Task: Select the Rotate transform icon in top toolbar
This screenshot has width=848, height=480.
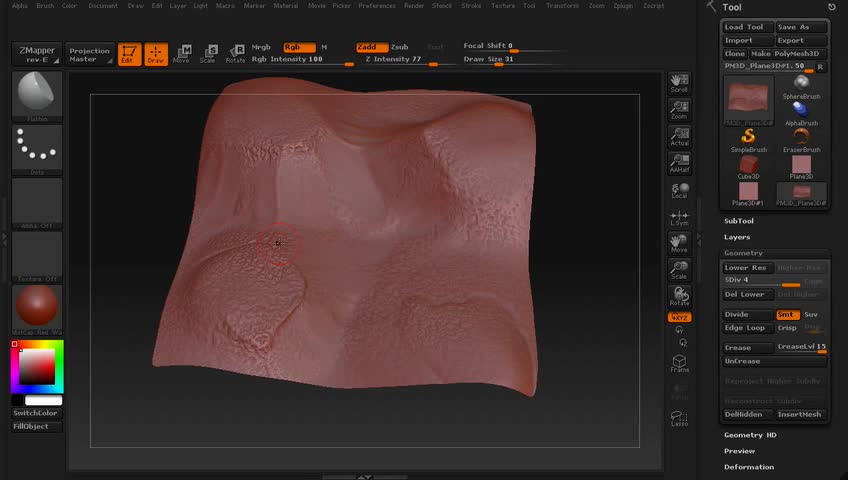Action: tap(235, 54)
